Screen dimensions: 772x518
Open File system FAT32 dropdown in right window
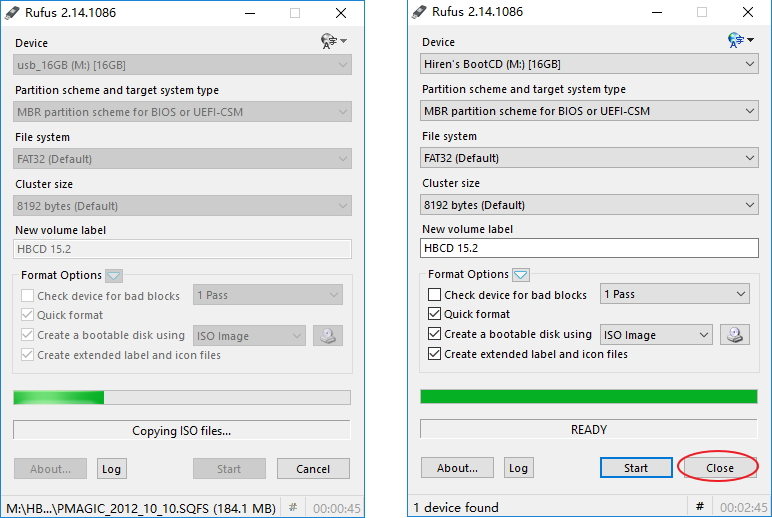coord(589,158)
